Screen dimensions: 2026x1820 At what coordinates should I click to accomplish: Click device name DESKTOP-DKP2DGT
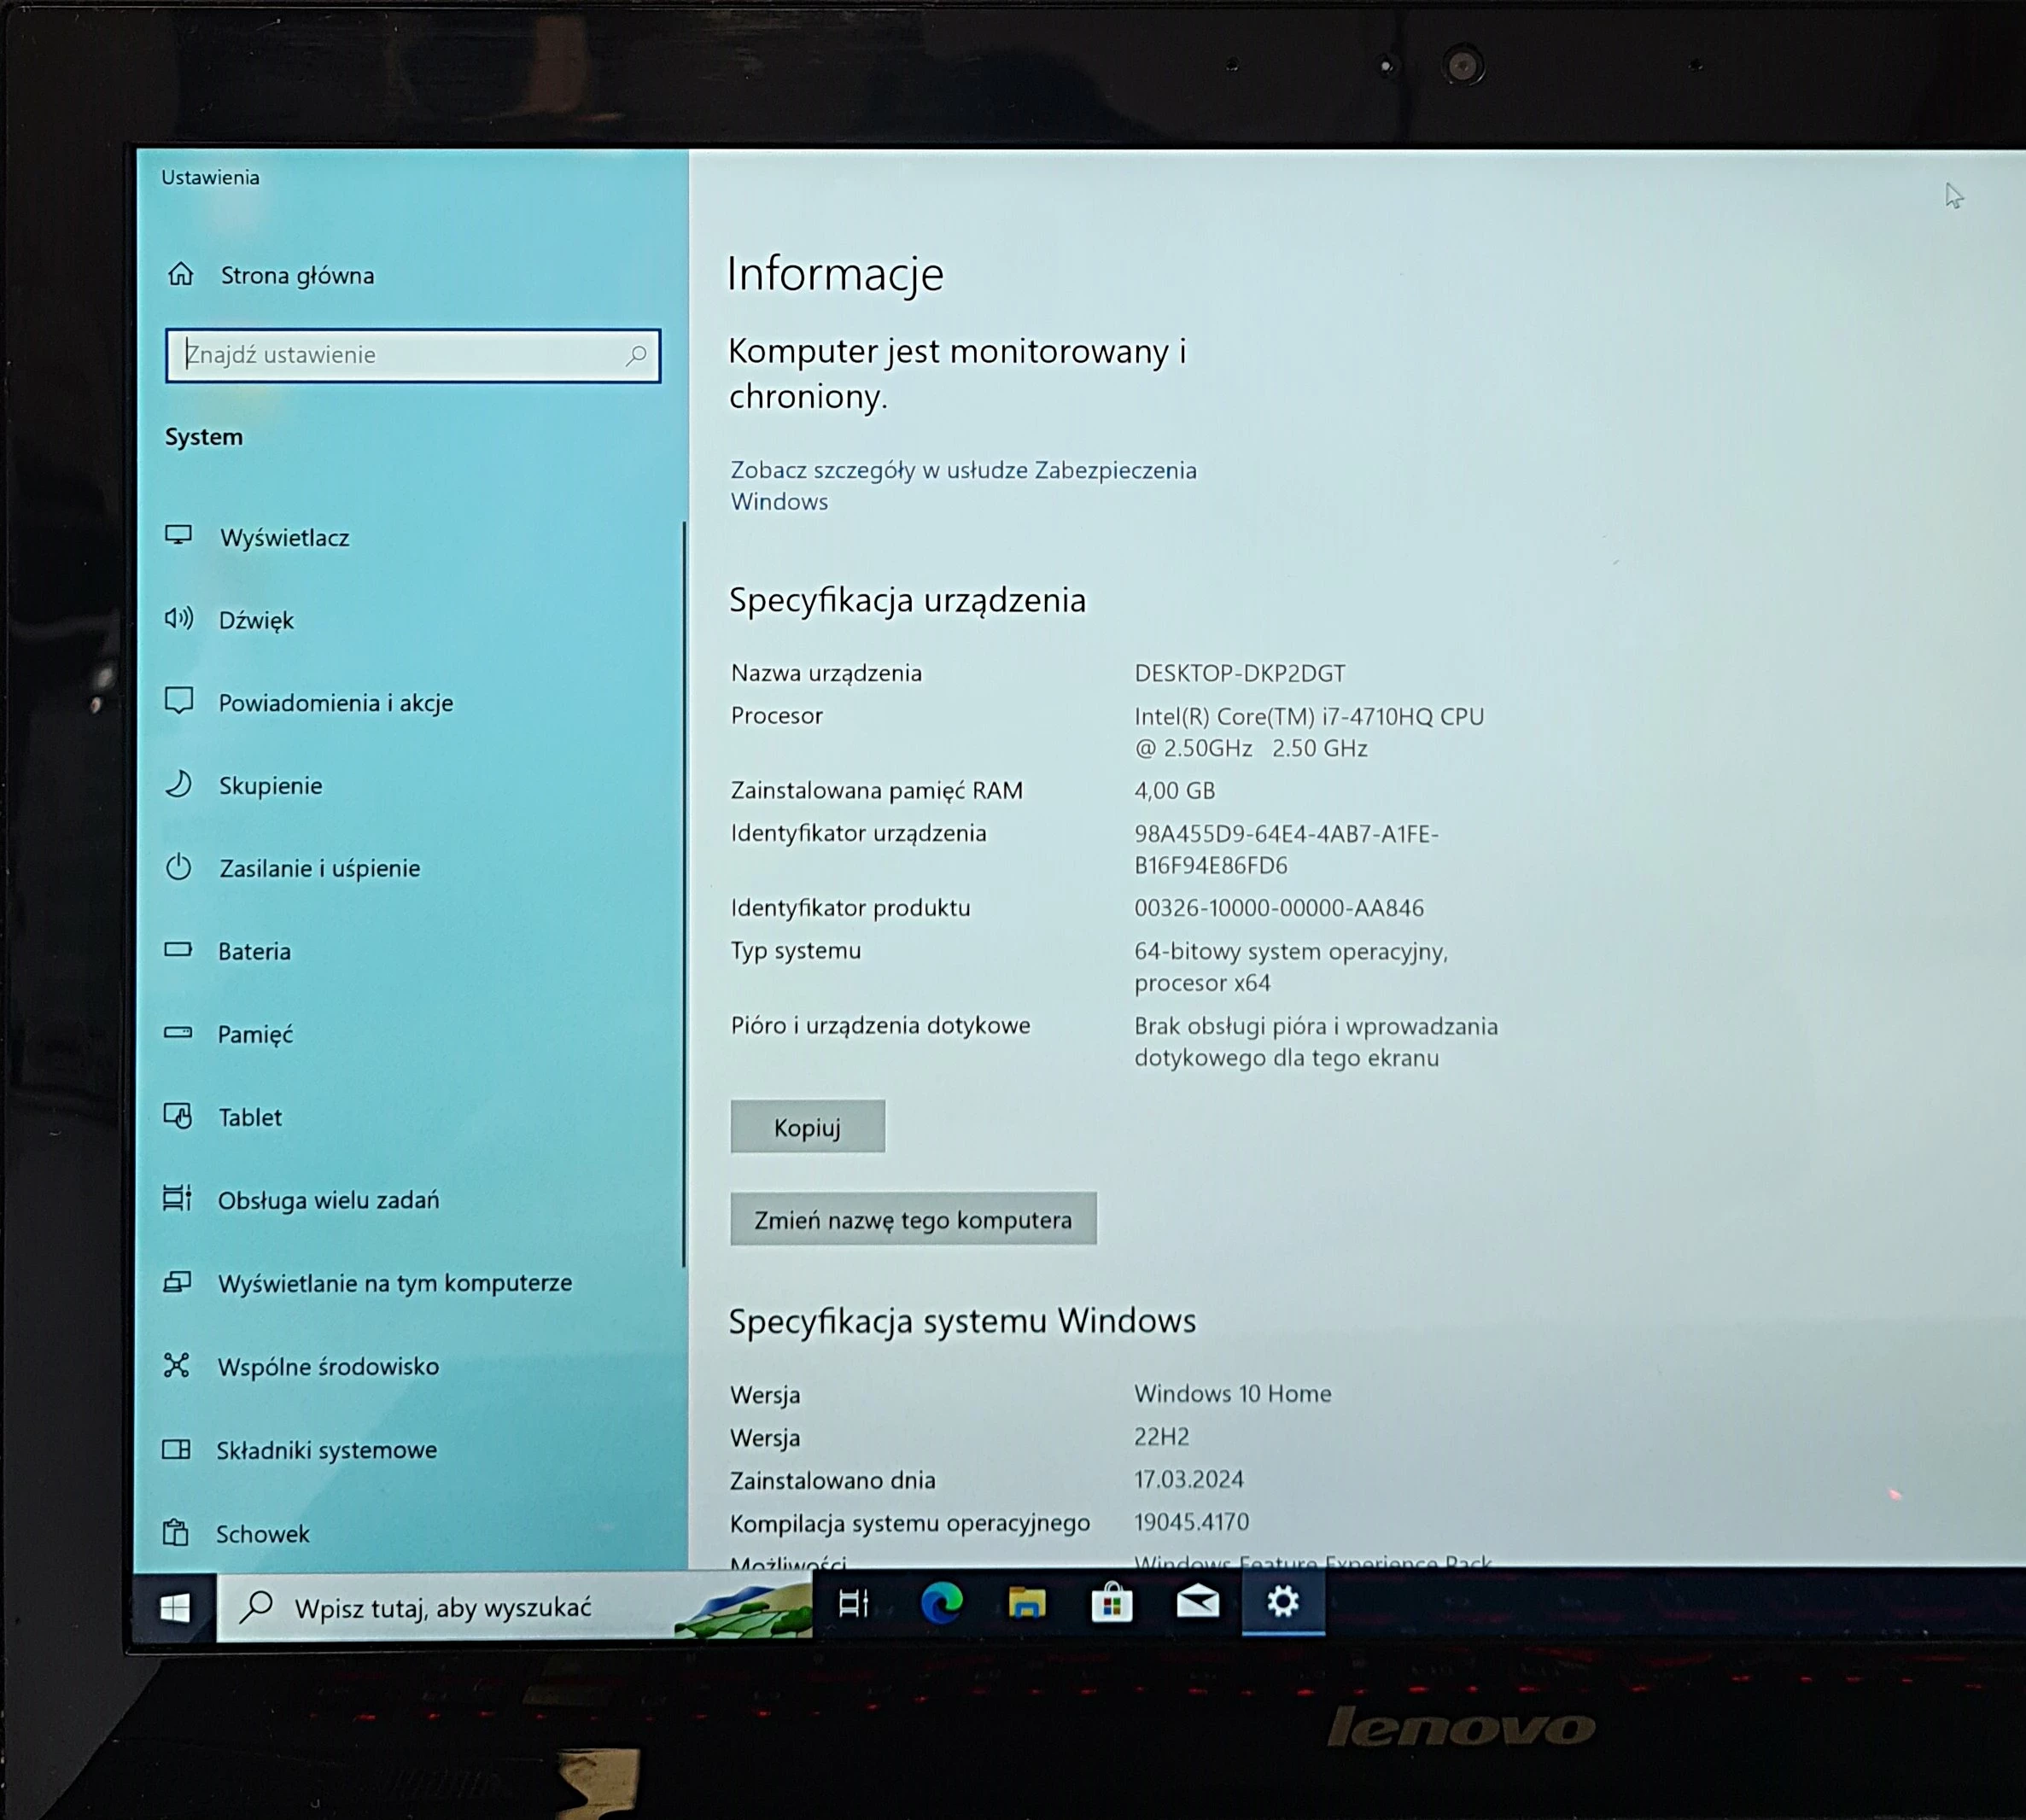coord(1240,673)
